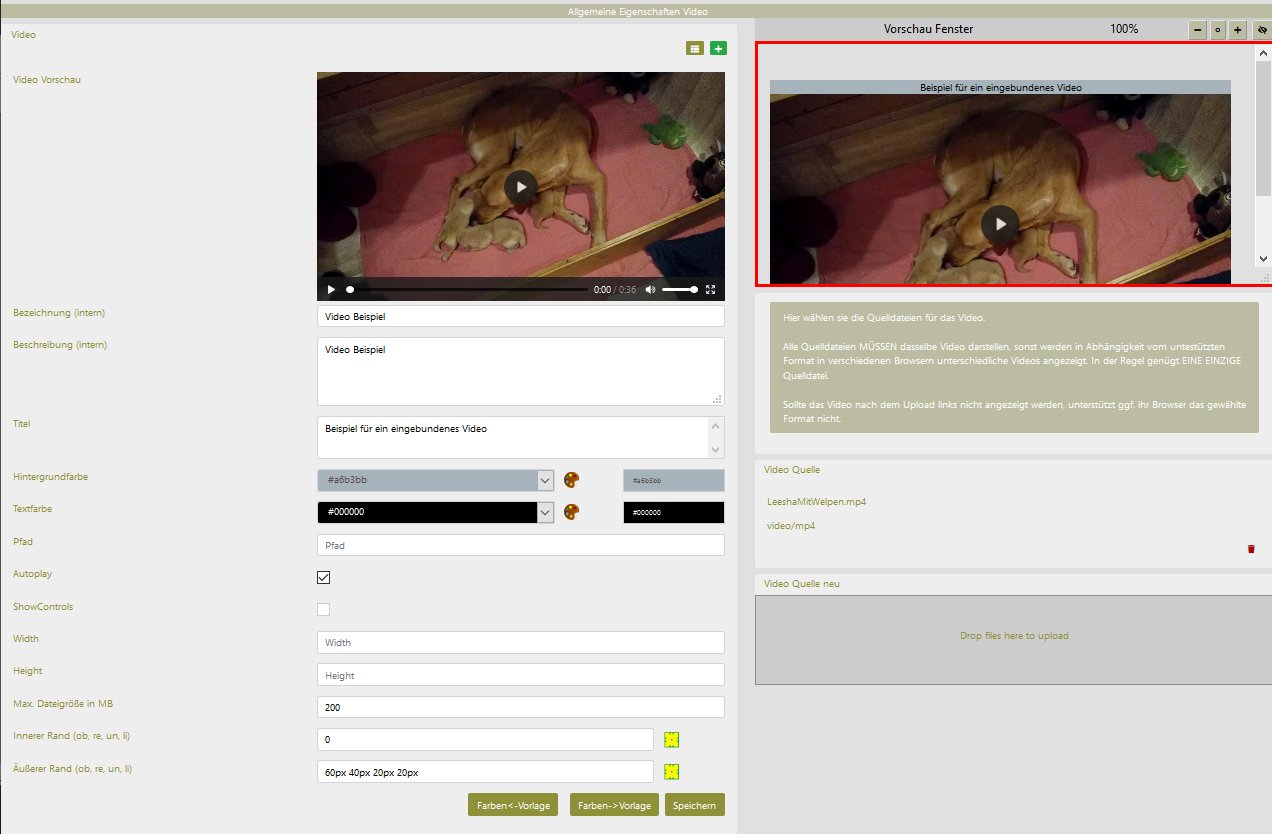The image size is (1272, 834).
Task: Delete the LeeshaMitWelpen.mp4 video source
Action: pos(1250,549)
